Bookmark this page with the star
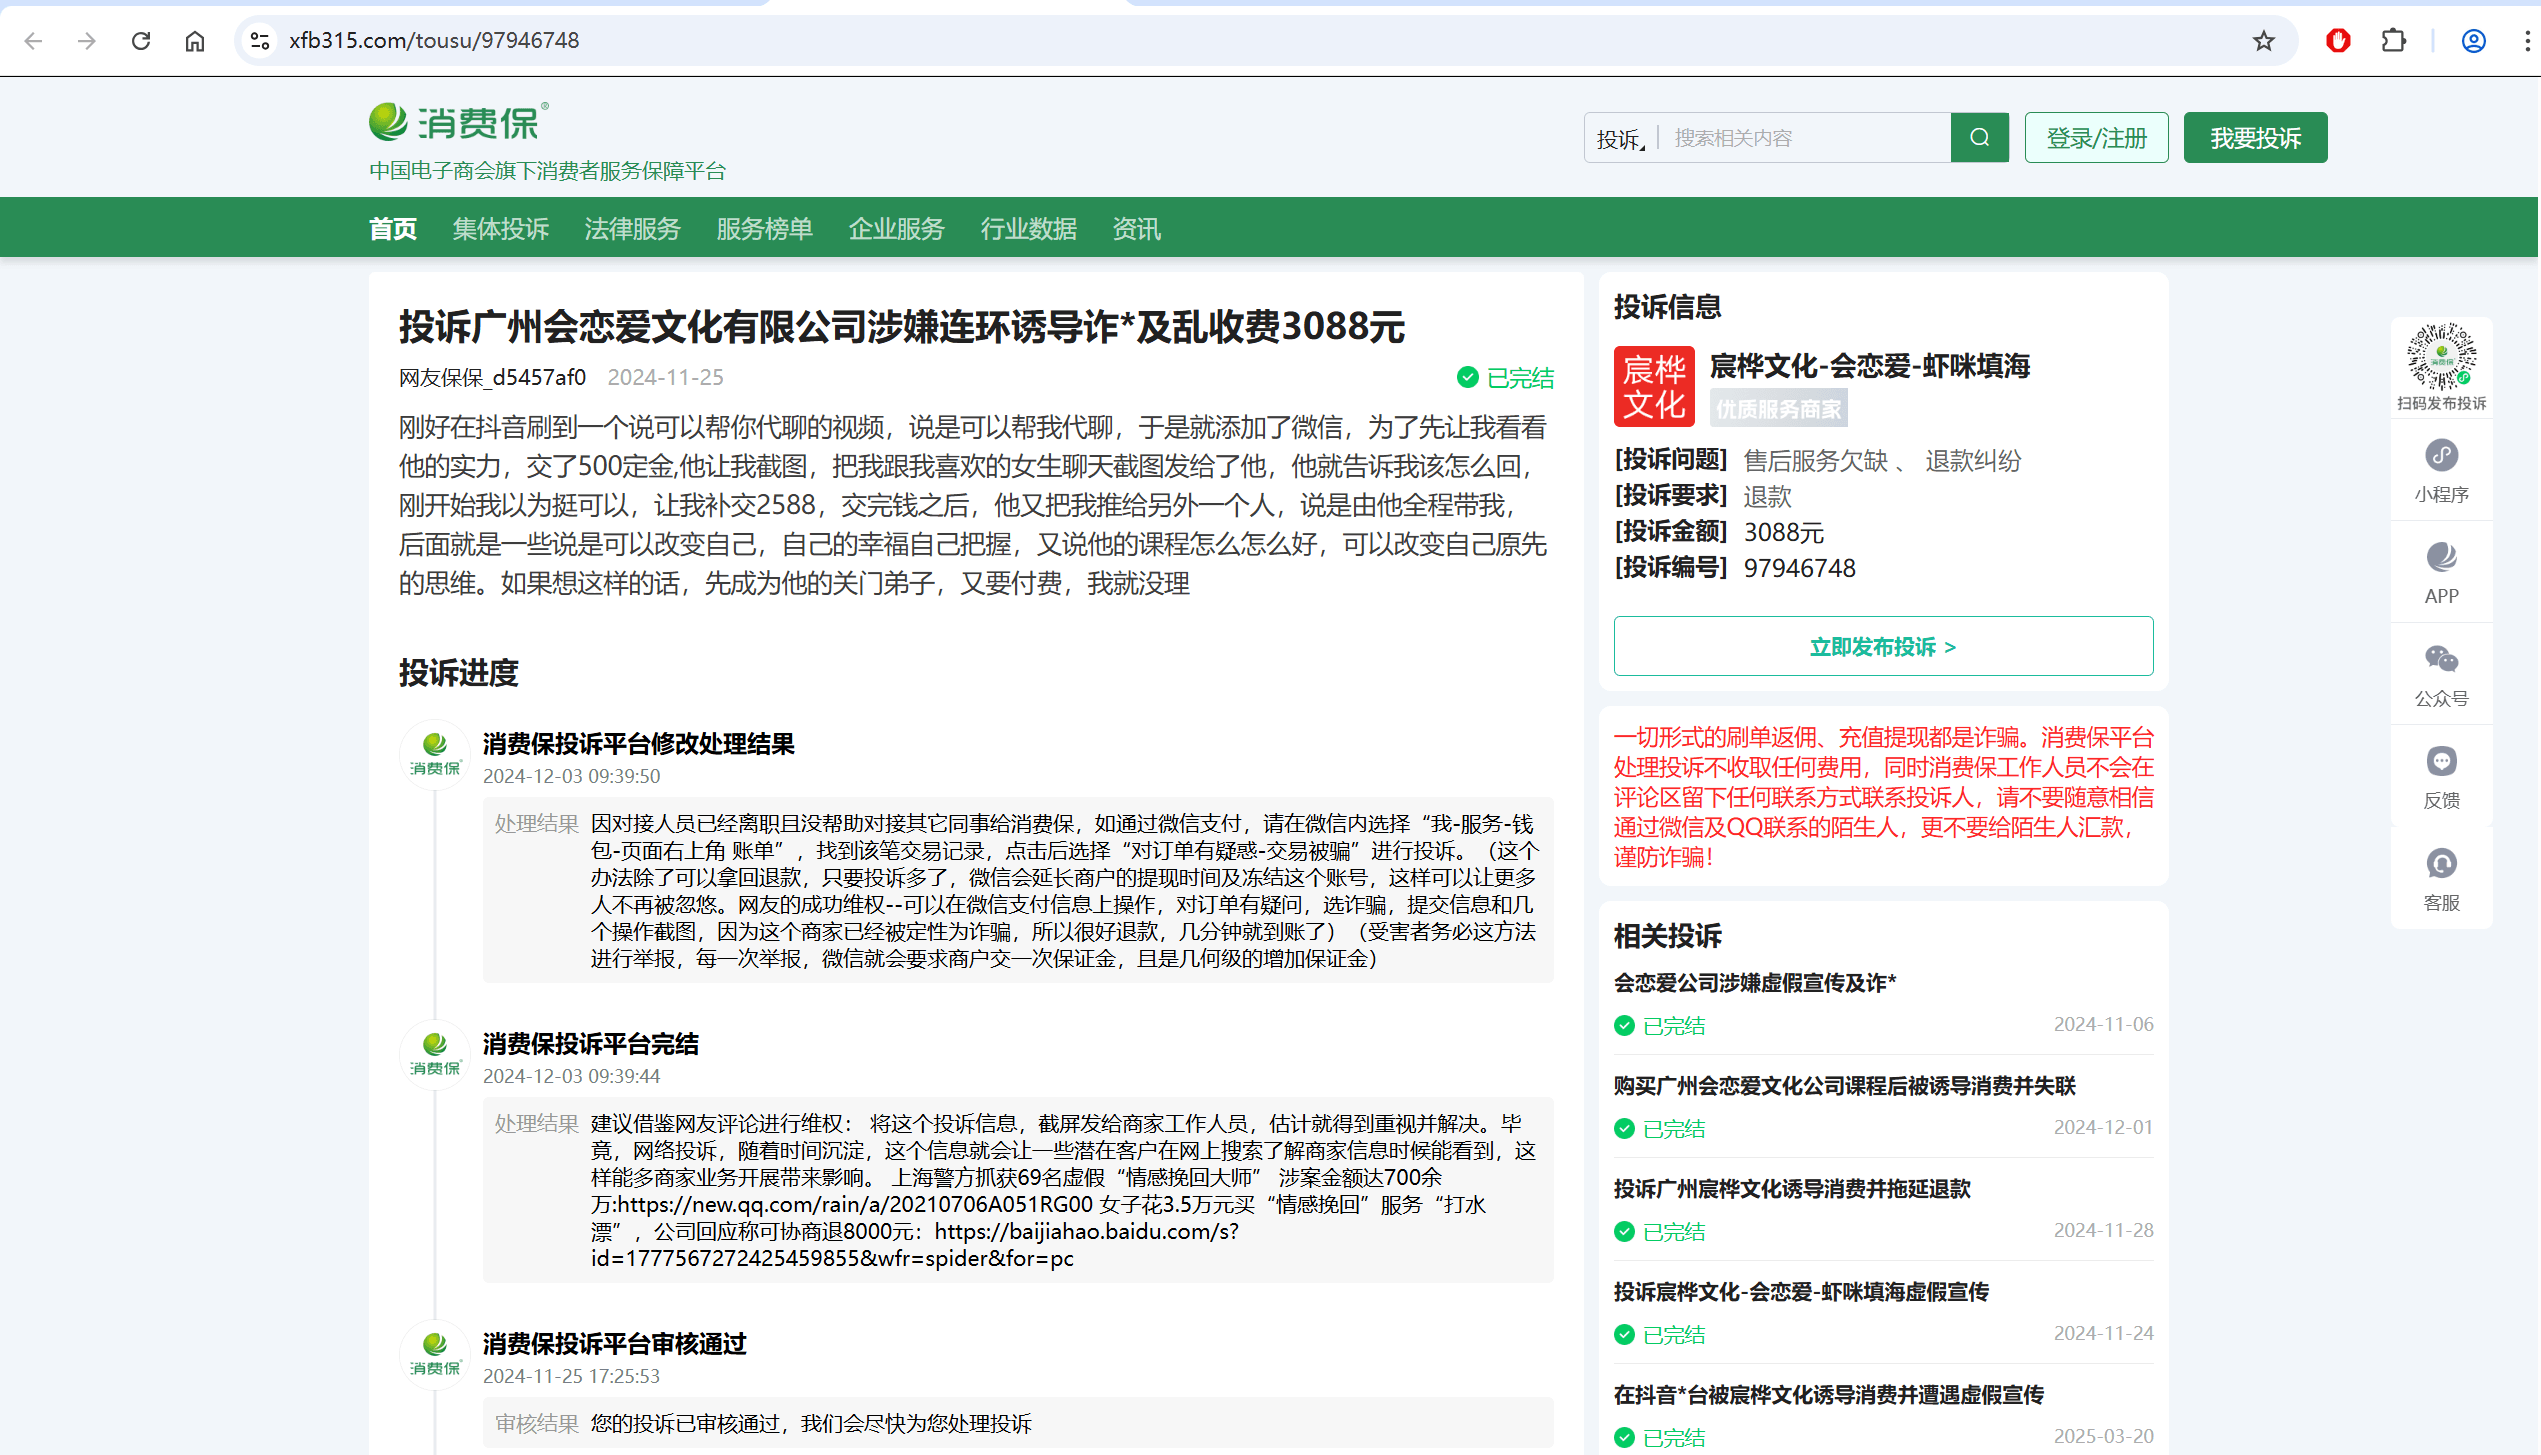This screenshot has height=1455, width=2541. tap(2264, 40)
